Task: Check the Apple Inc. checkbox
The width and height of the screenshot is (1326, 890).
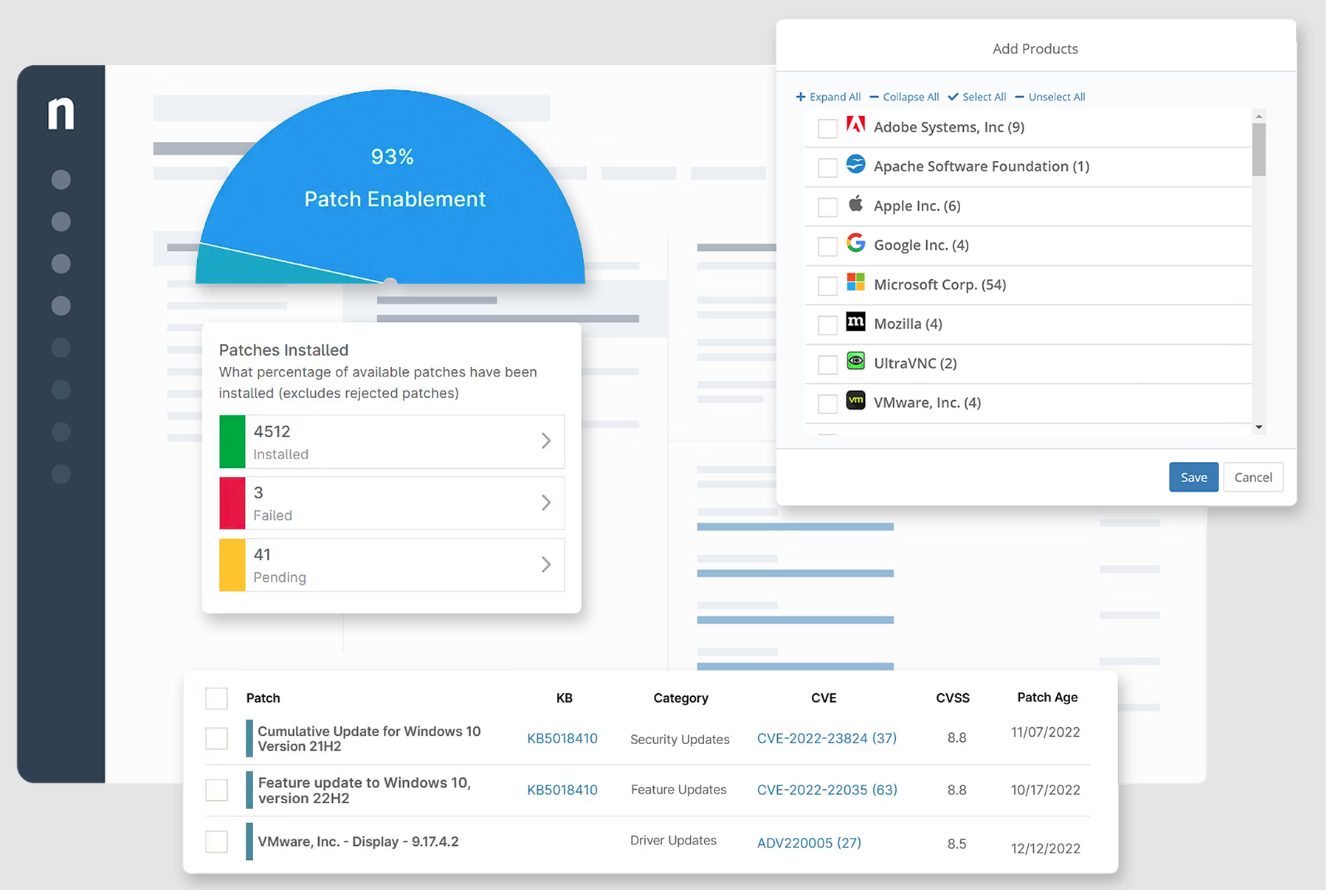Action: 827,207
